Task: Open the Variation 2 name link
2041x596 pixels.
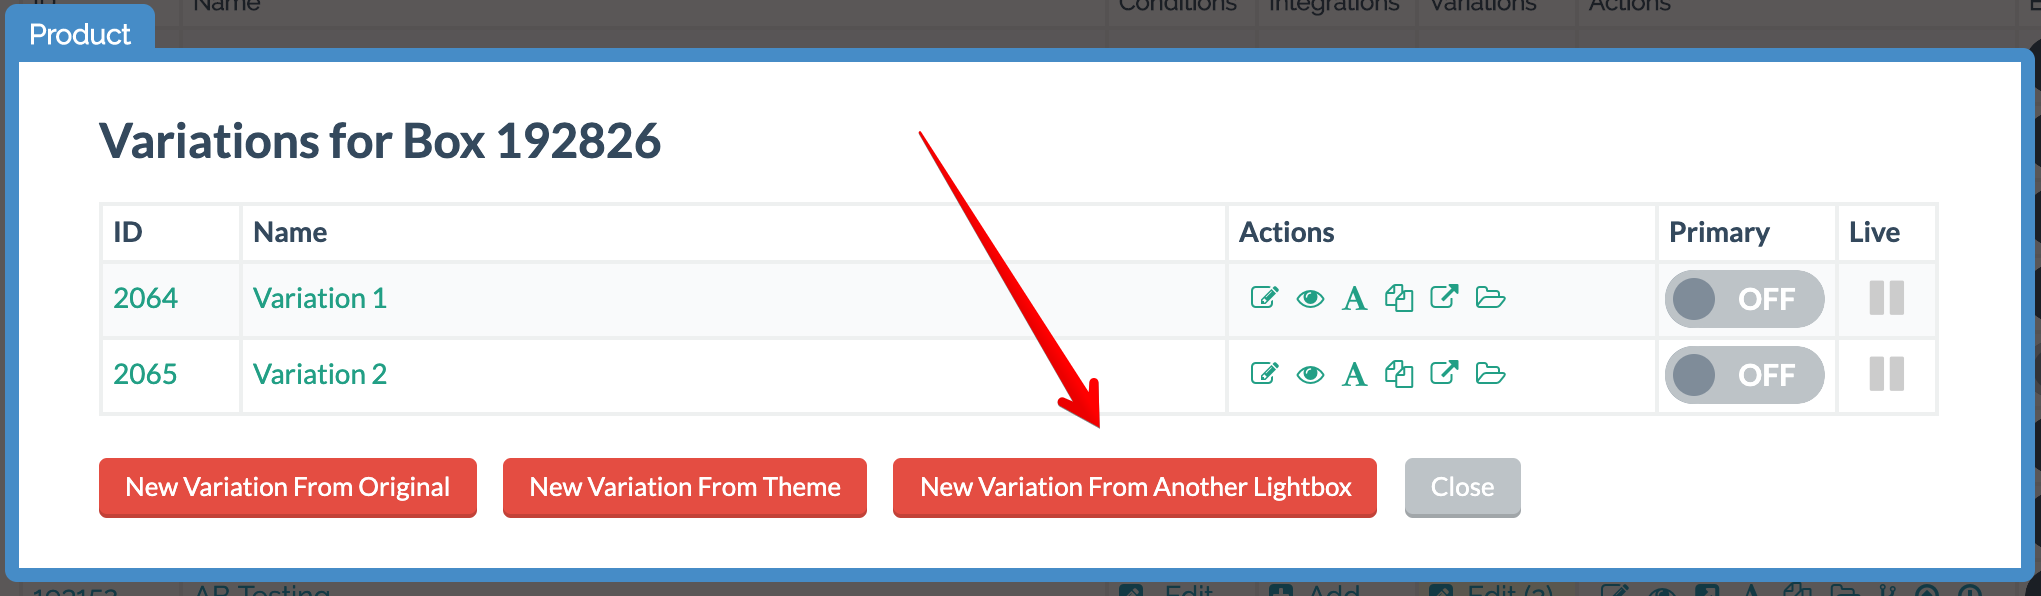Action: point(320,374)
